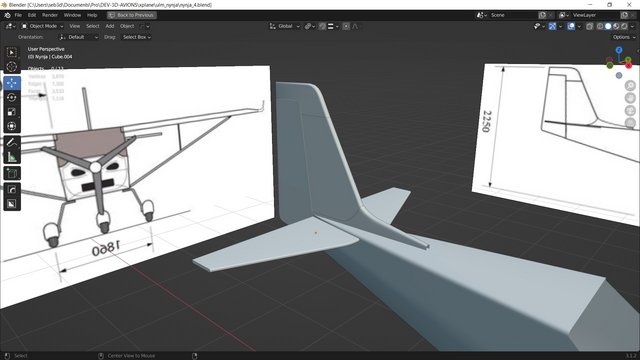Click the red X axis gizmo handle
The image size is (640, 360).
pos(629,65)
